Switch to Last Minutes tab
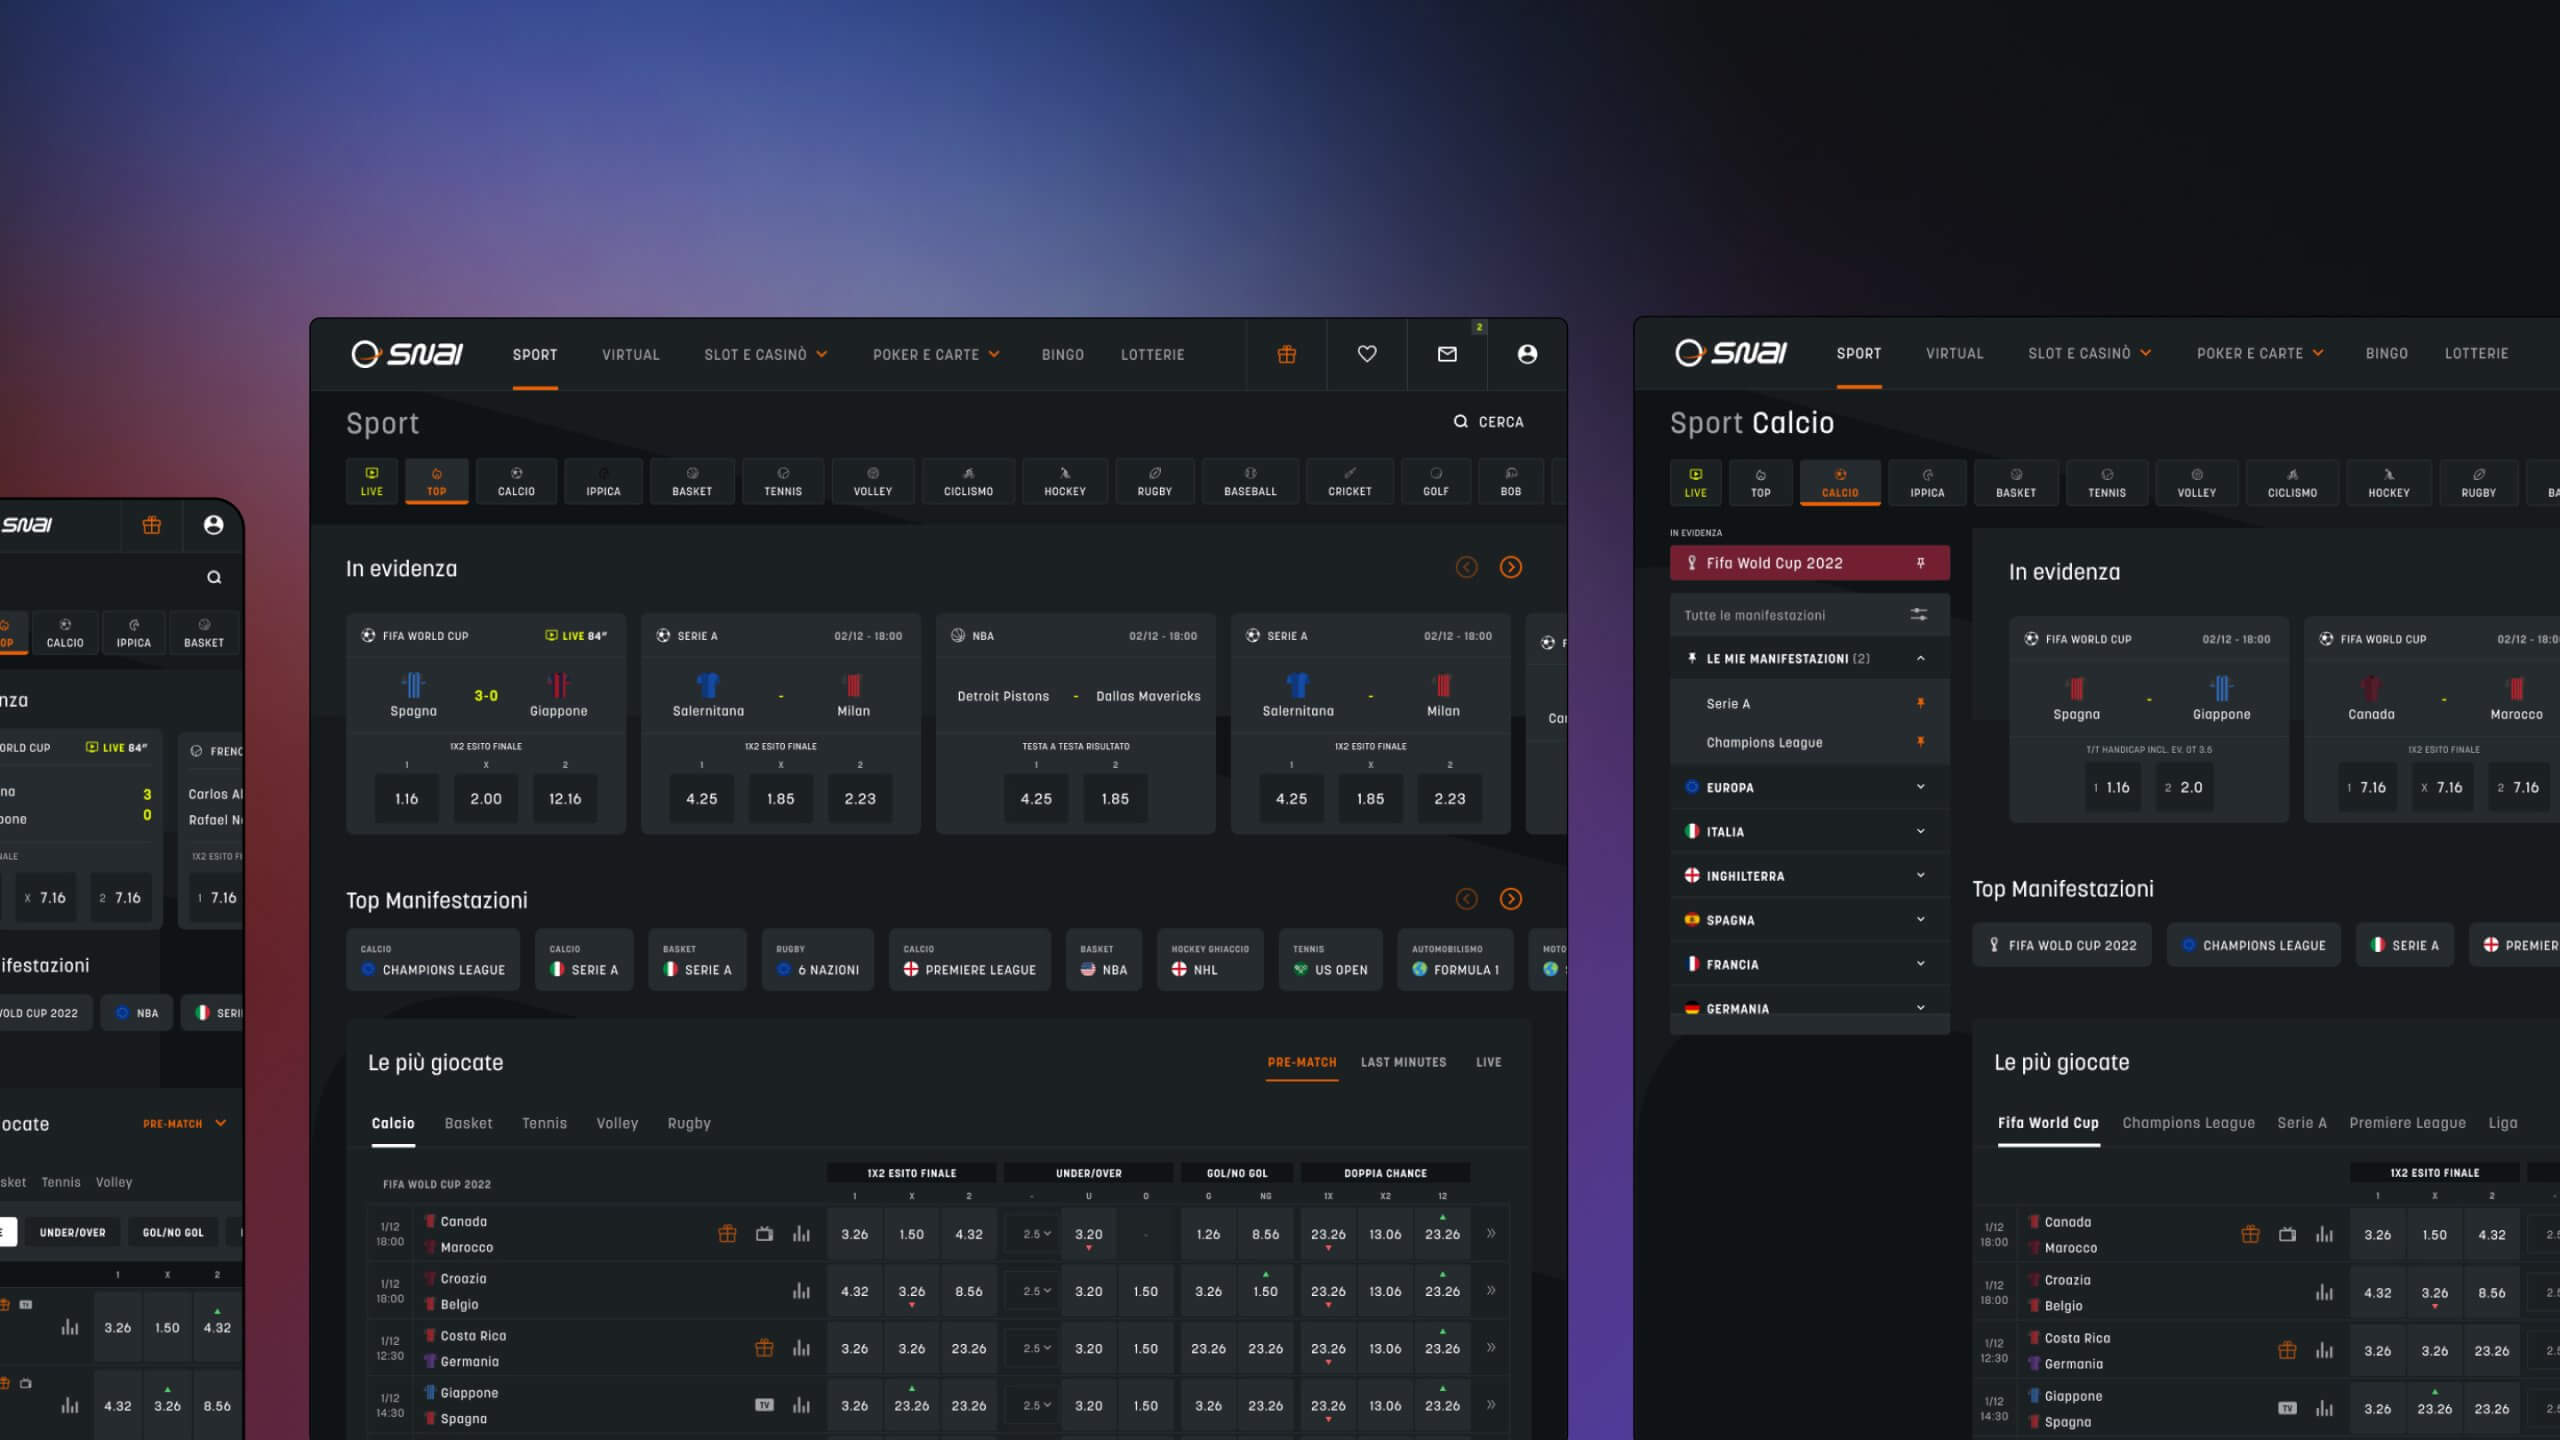The width and height of the screenshot is (2560, 1440). click(x=1402, y=1062)
